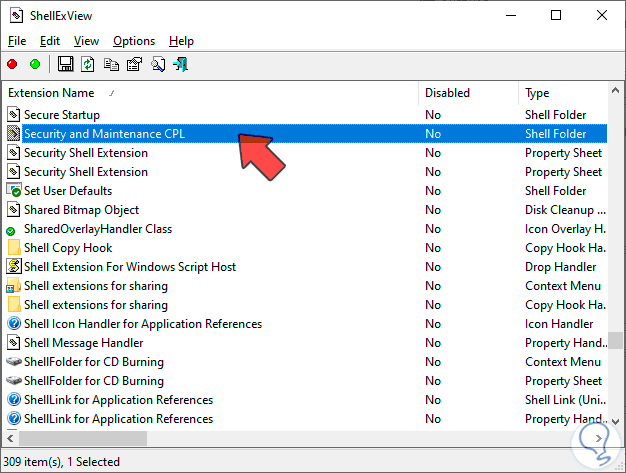
Task: Open the Options menu
Action: pos(133,41)
